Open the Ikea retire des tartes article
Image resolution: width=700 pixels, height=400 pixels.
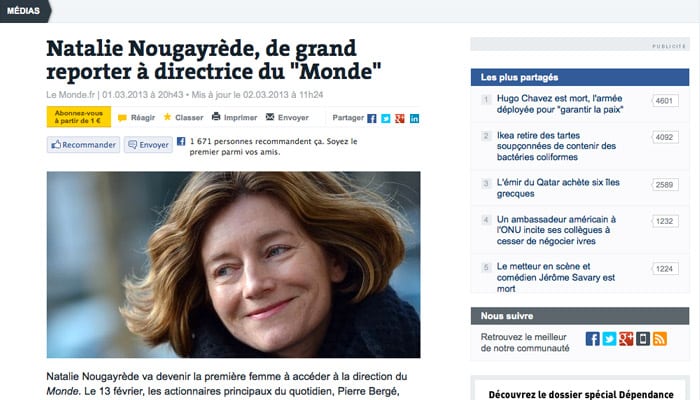(x=556, y=146)
